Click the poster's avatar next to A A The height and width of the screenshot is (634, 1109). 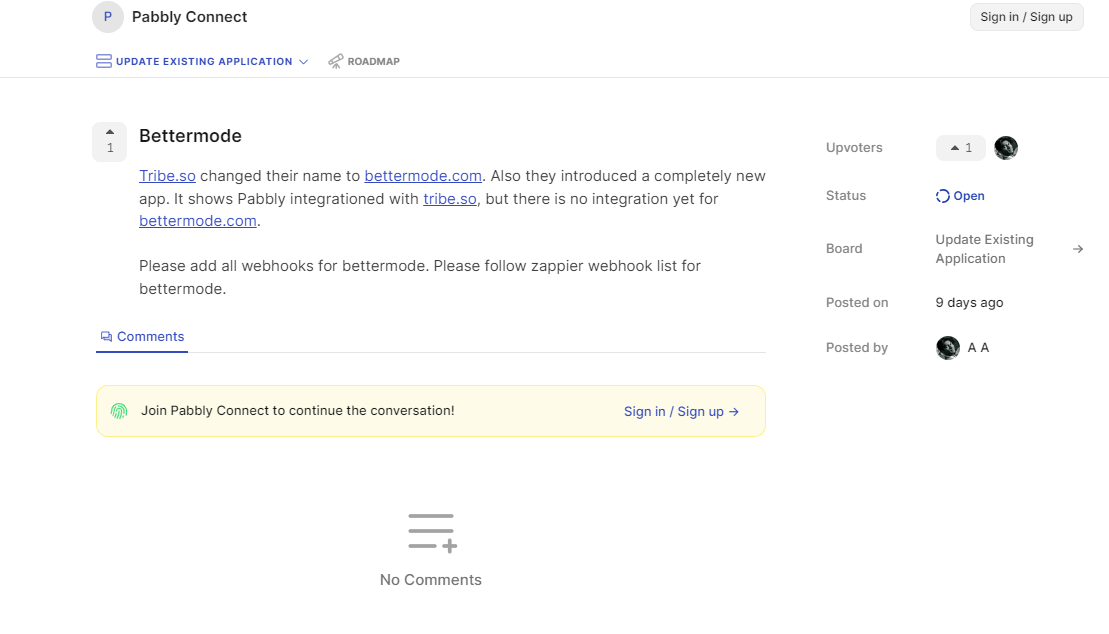[948, 347]
